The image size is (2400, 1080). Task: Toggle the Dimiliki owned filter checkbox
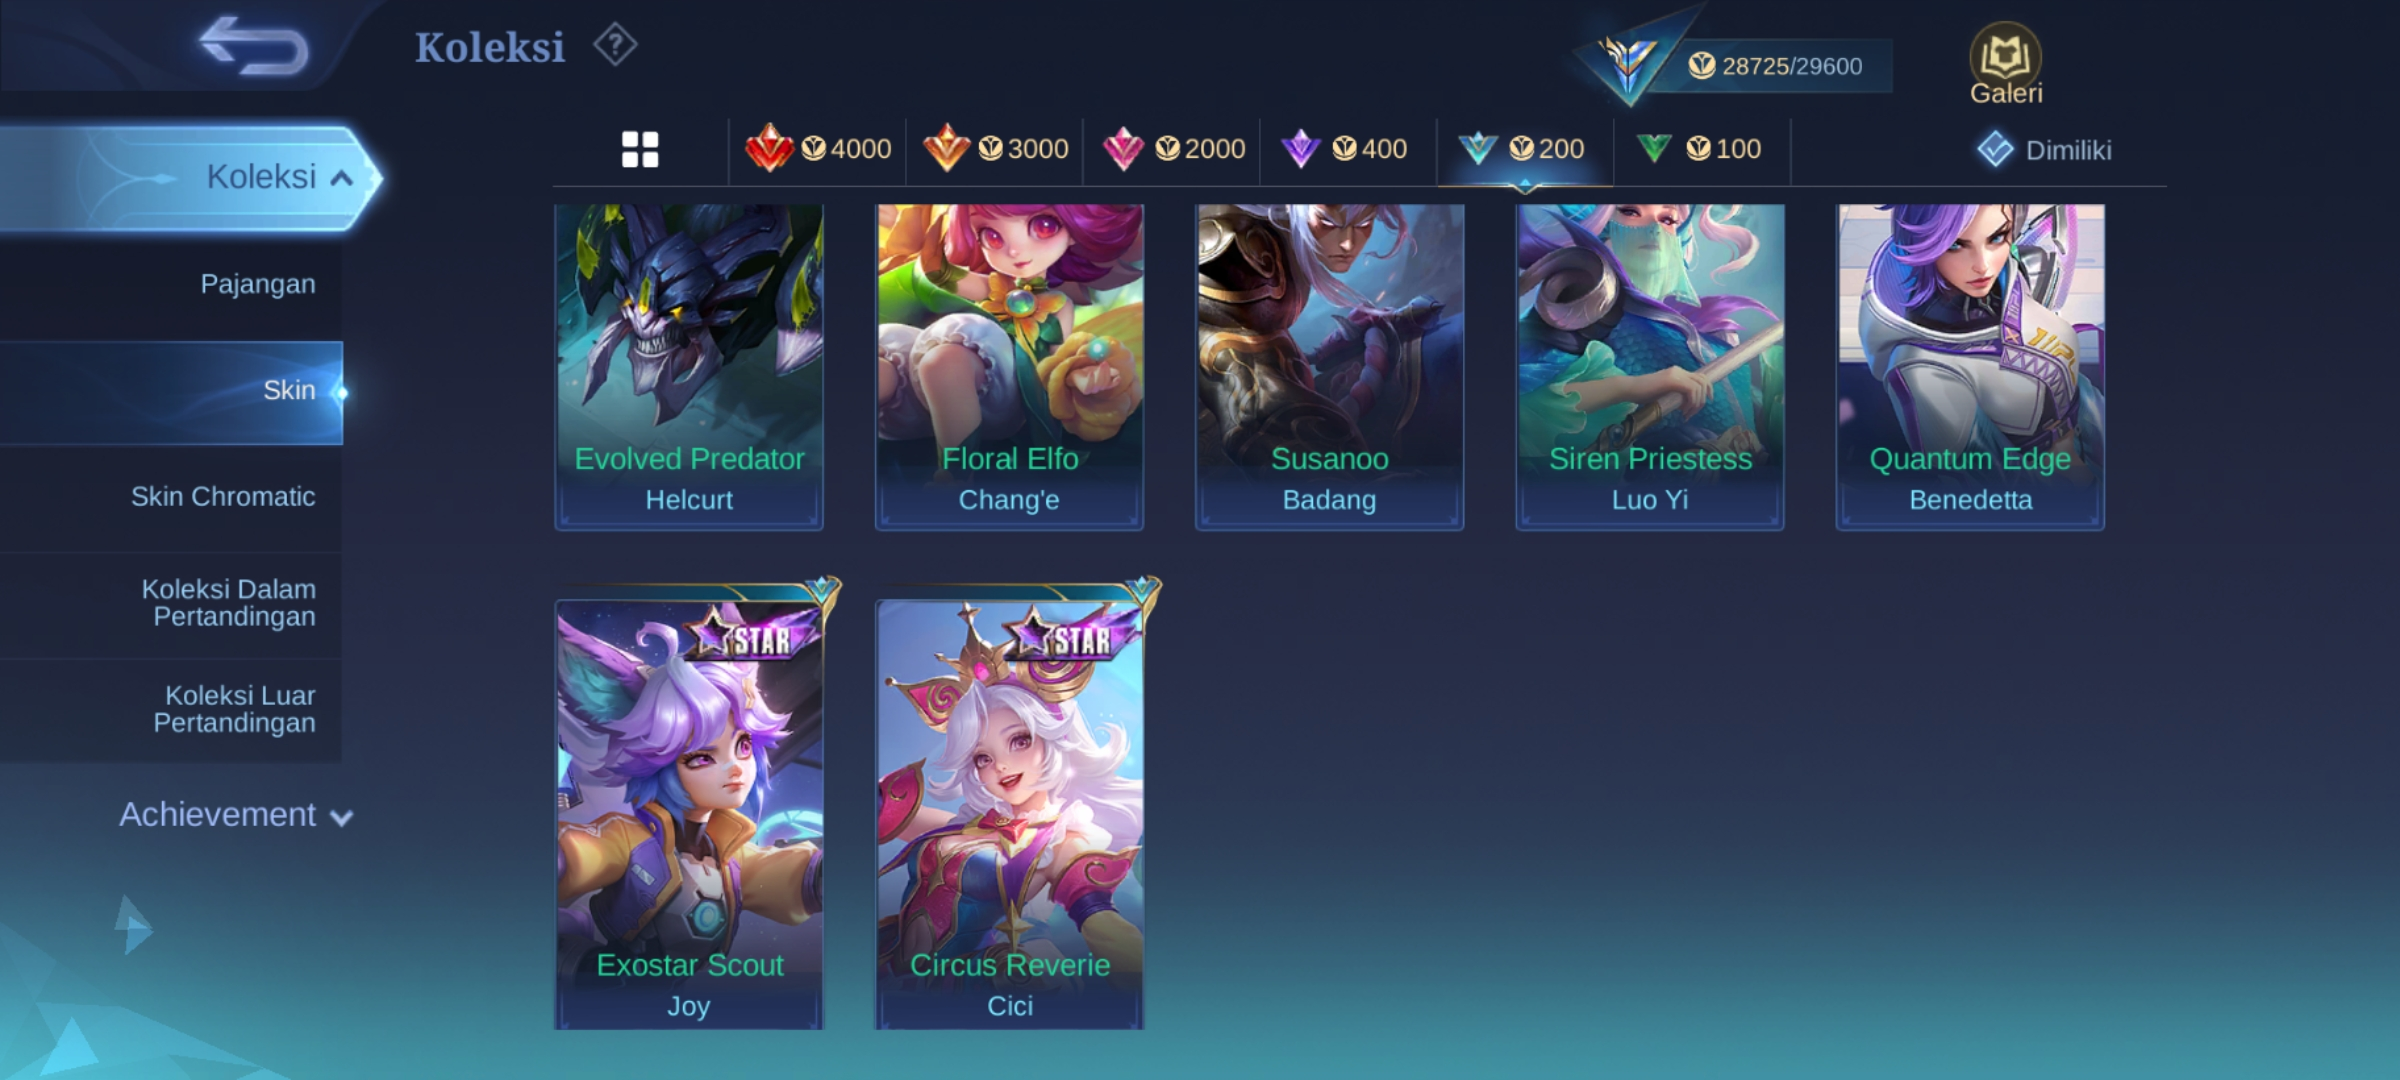coord(1995,150)
